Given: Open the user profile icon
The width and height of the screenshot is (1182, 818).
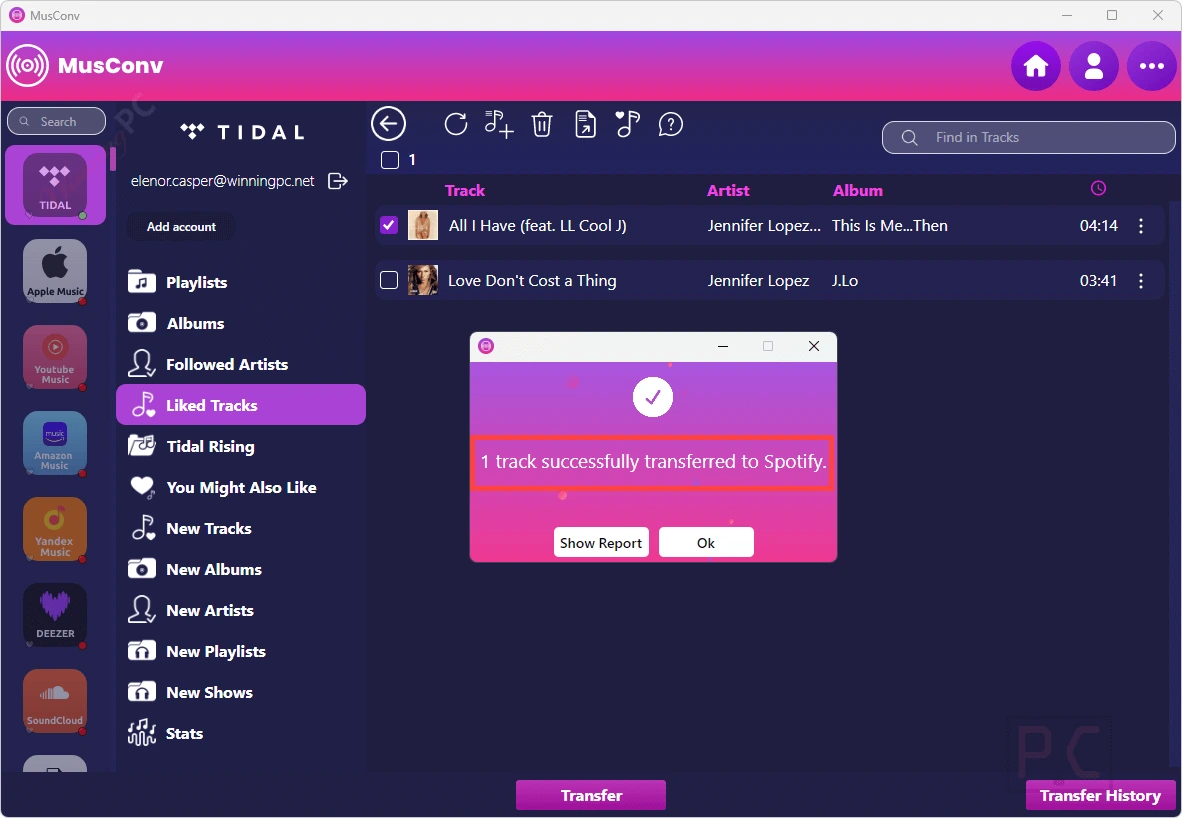Looking at the screenshot, I should (1094, 66).
